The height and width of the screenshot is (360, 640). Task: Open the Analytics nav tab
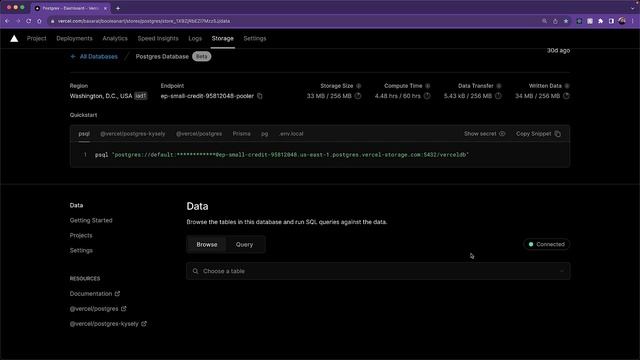pos(115,38)
